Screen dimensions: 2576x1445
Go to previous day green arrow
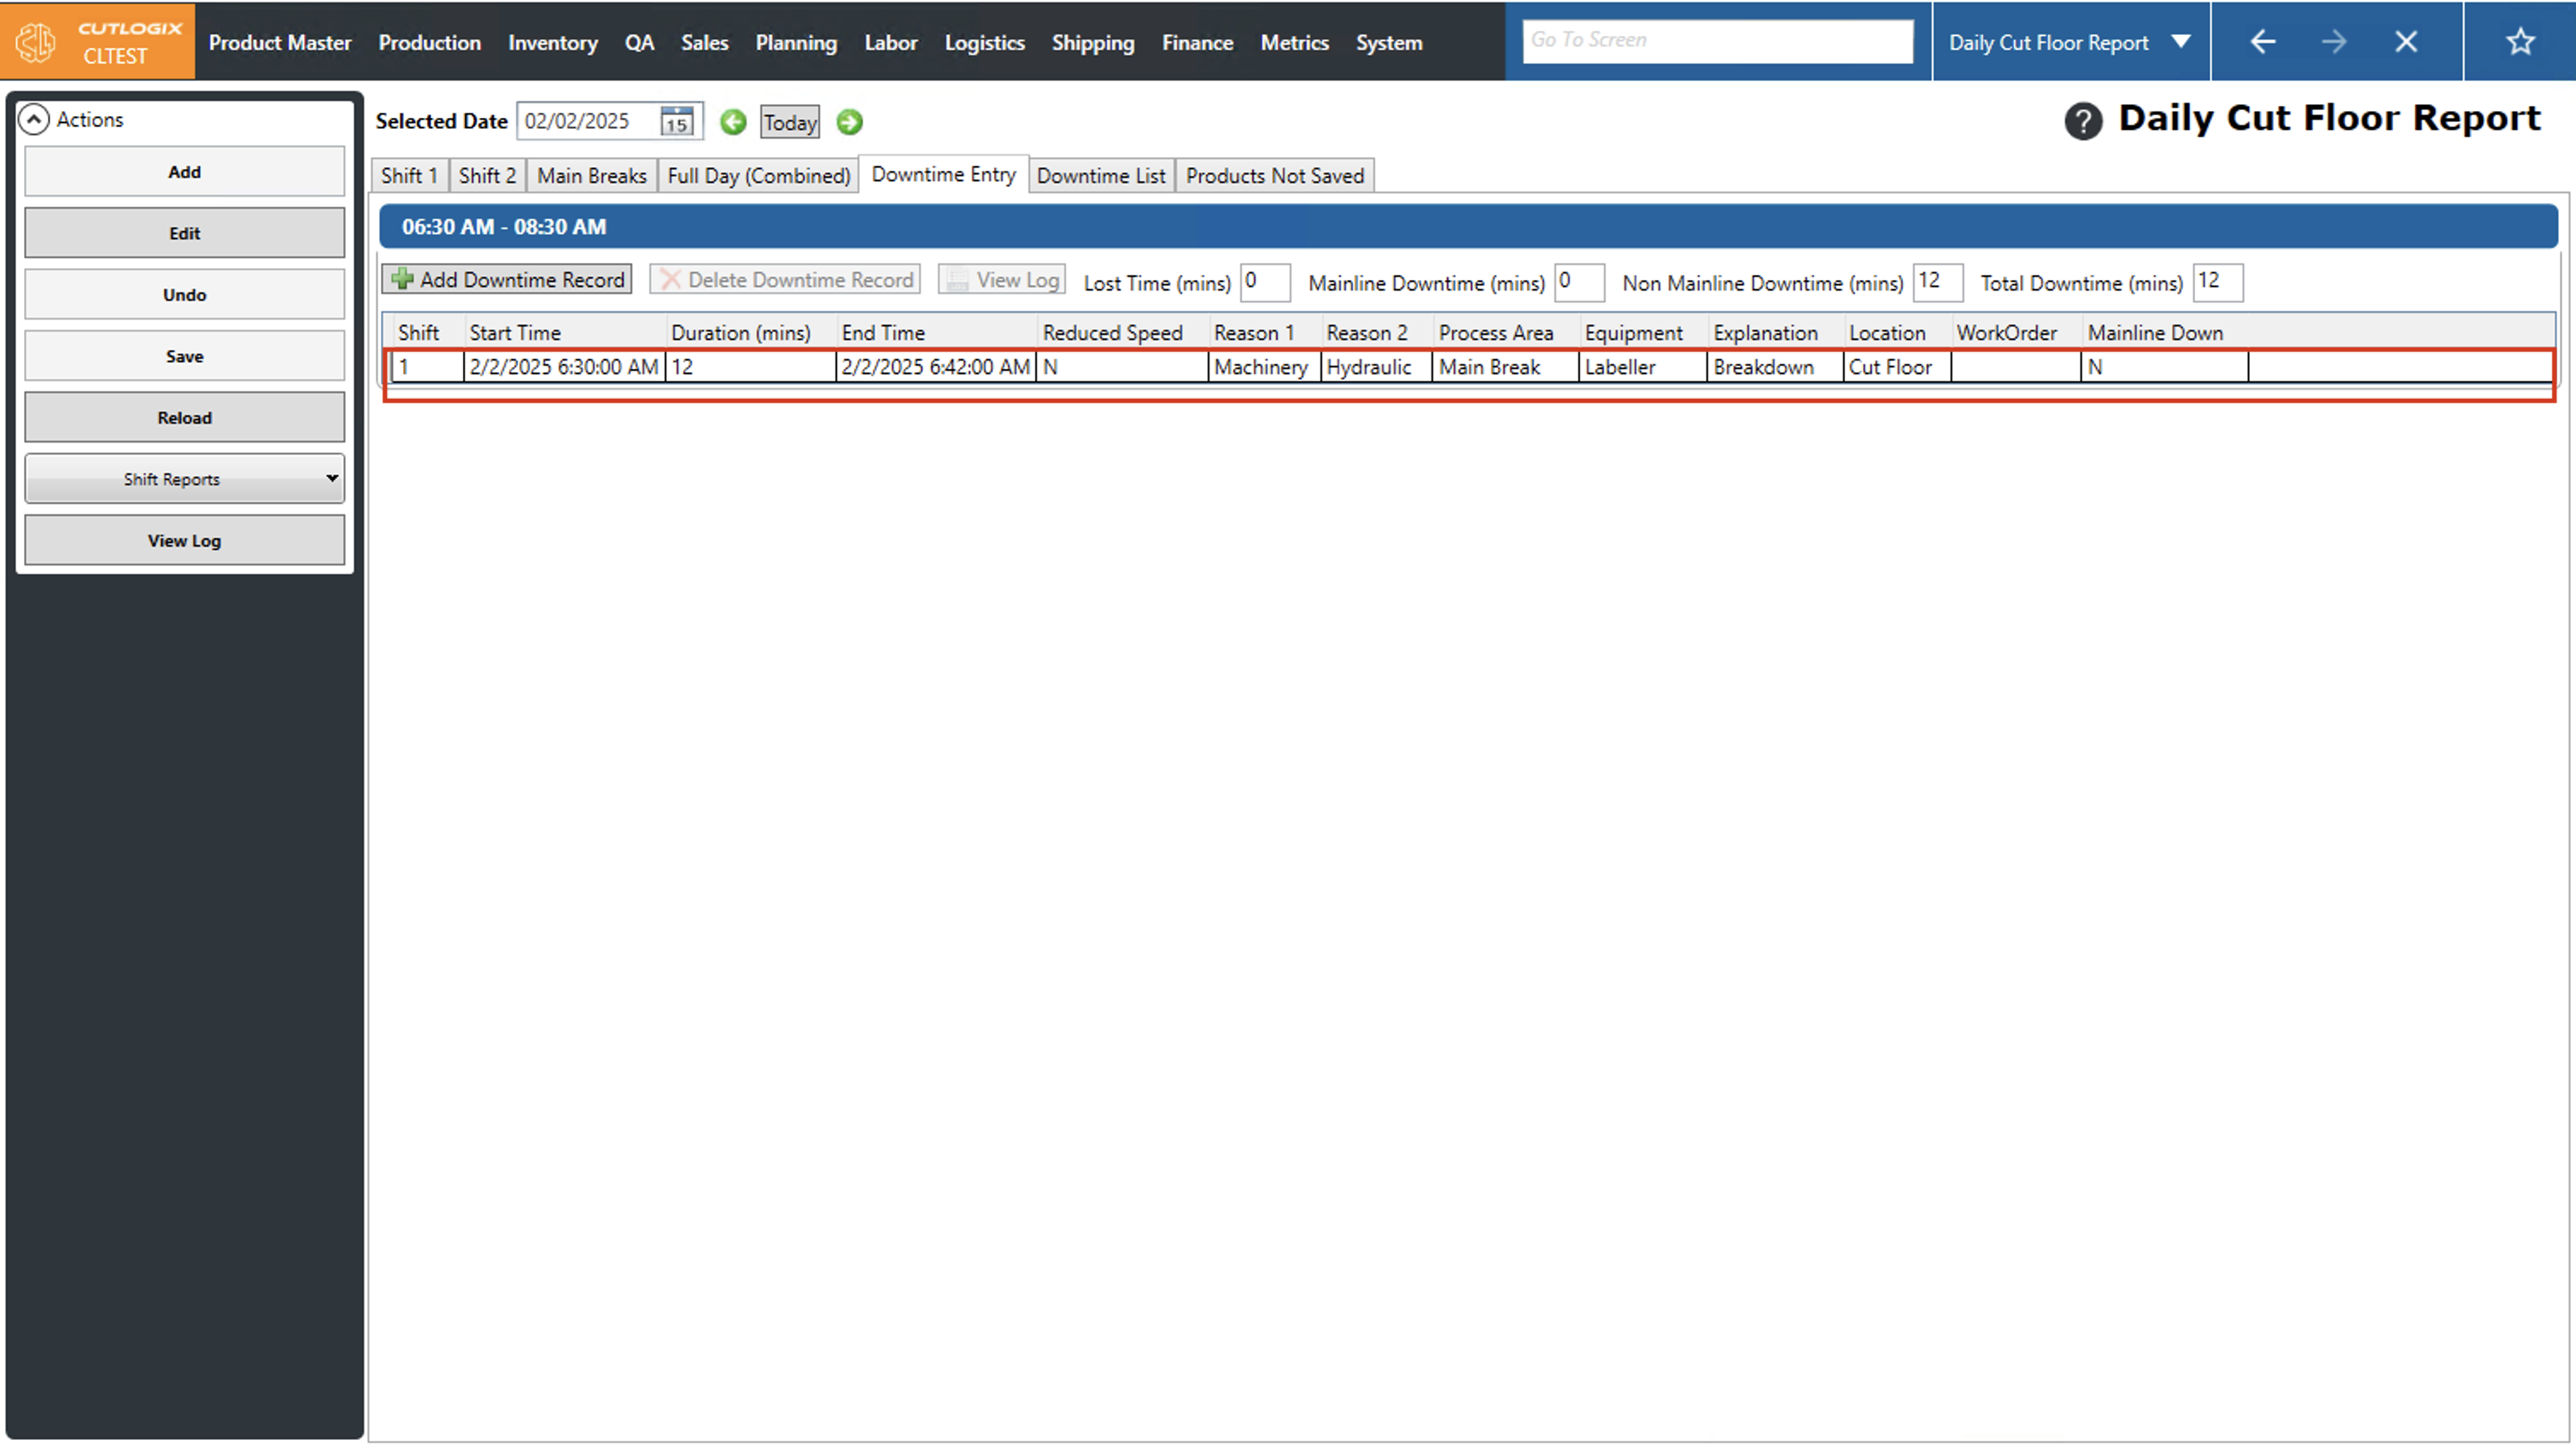pos(733,122)
